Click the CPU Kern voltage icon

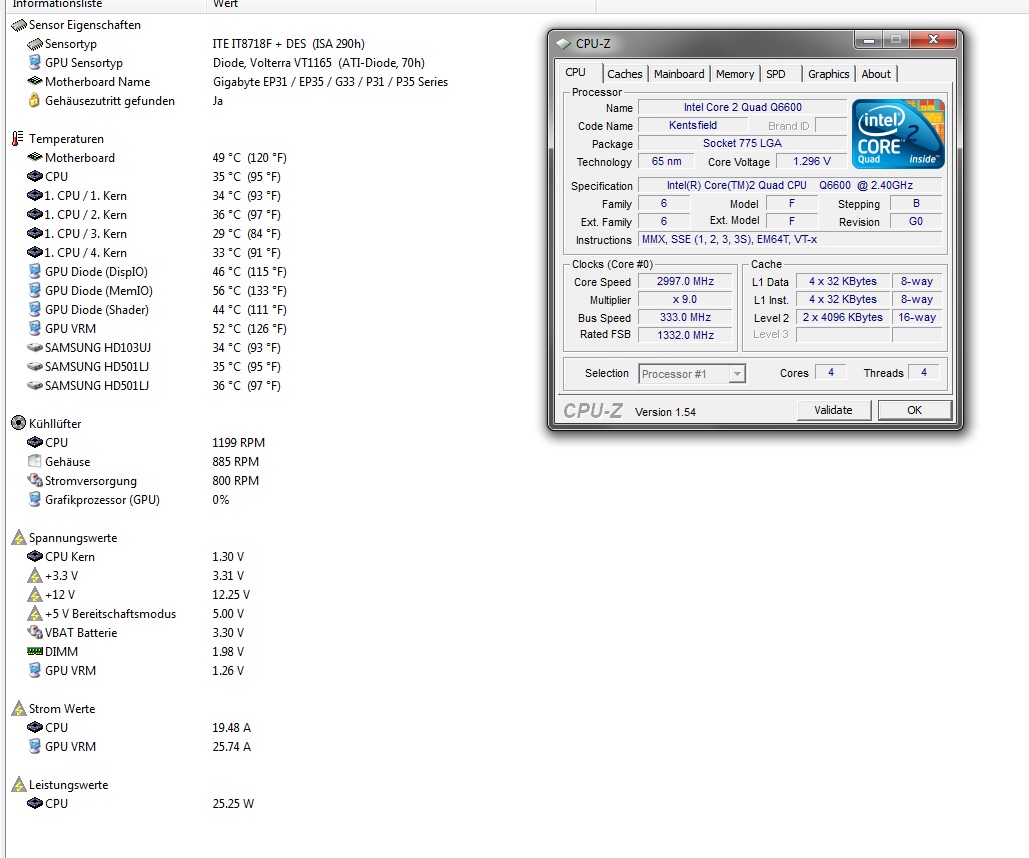[35, 557]
